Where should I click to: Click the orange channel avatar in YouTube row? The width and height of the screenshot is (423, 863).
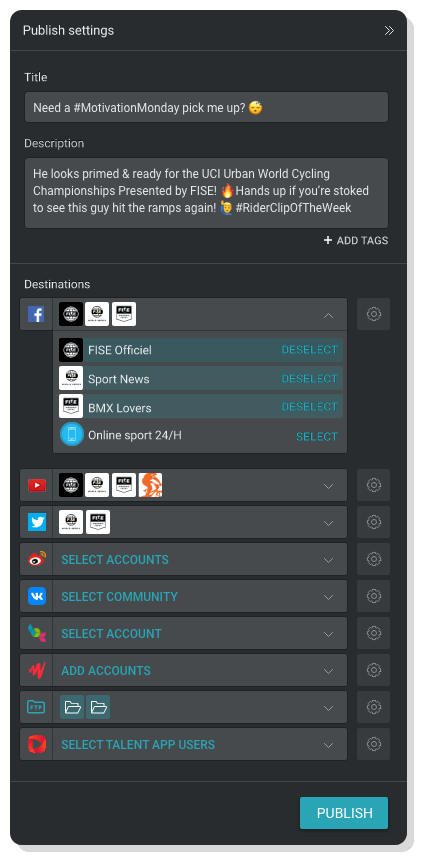[150, 485]
